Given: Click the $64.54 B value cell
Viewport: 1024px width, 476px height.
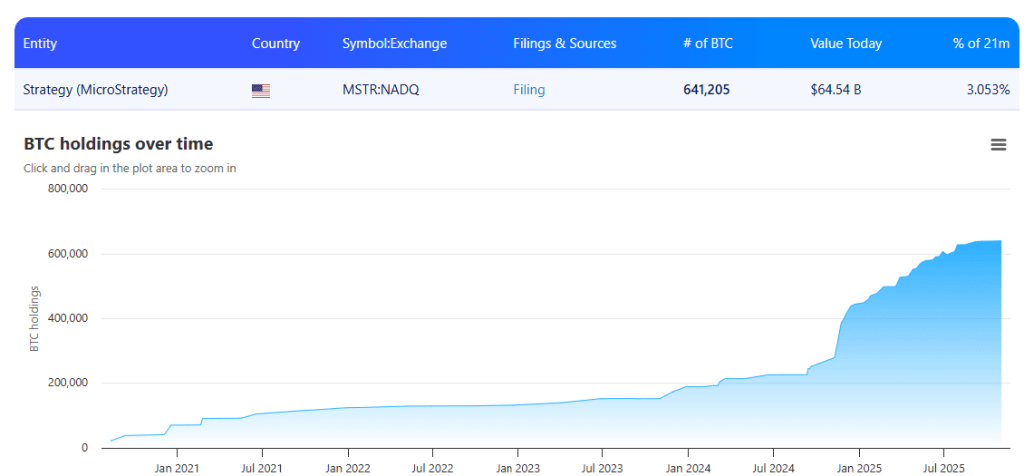Looking at the screenshot, I should 835,90.
